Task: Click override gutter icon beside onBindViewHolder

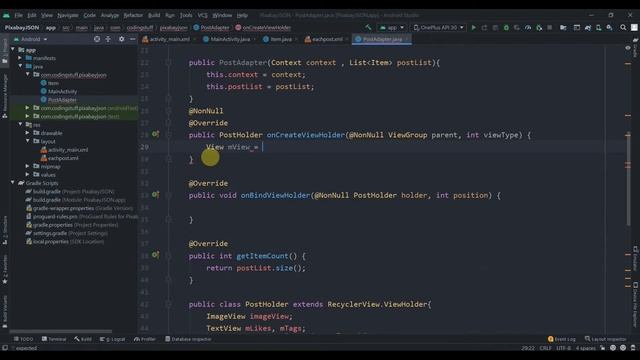Action: pyautogui.click(x=156, y=195)
